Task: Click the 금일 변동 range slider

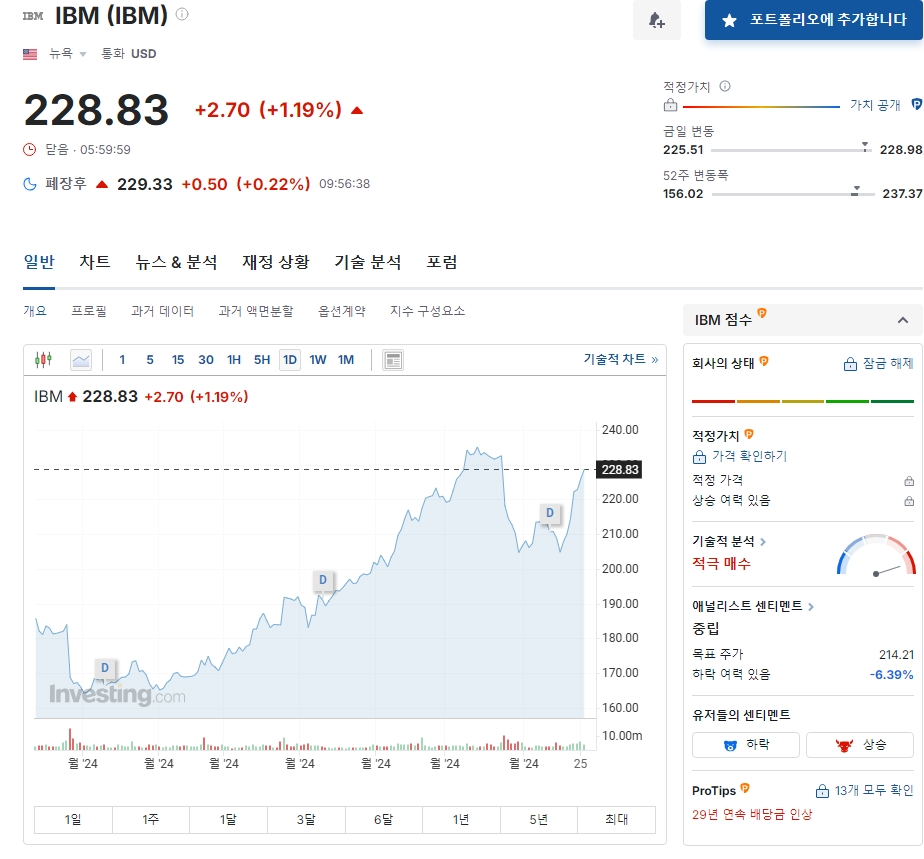Action: (x=791, y=150)
